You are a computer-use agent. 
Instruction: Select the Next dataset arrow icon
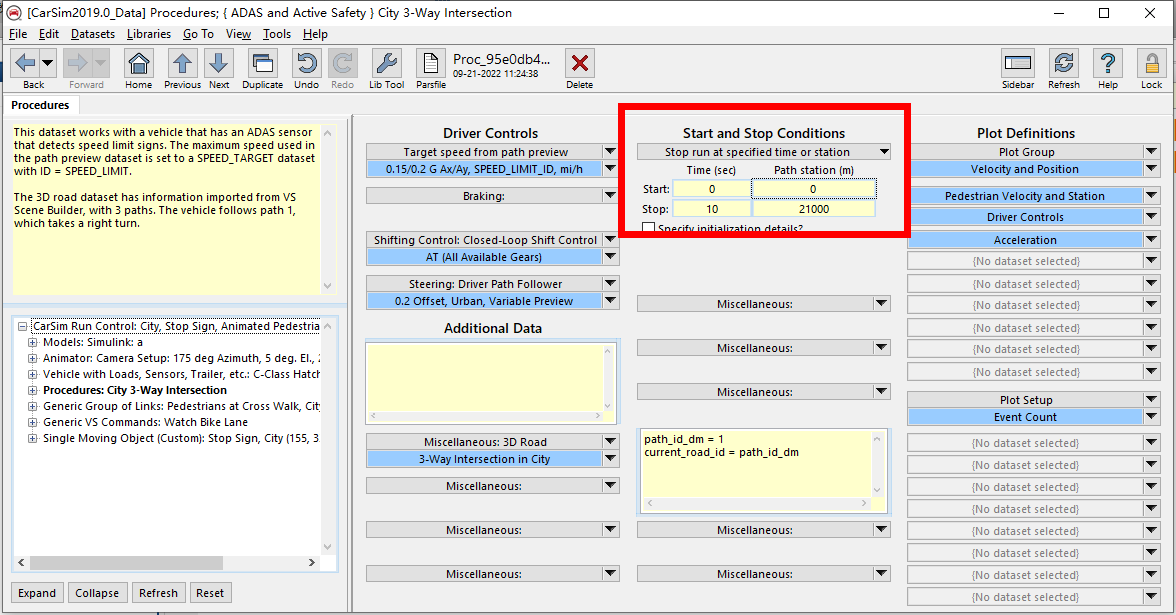coord(218,63)
